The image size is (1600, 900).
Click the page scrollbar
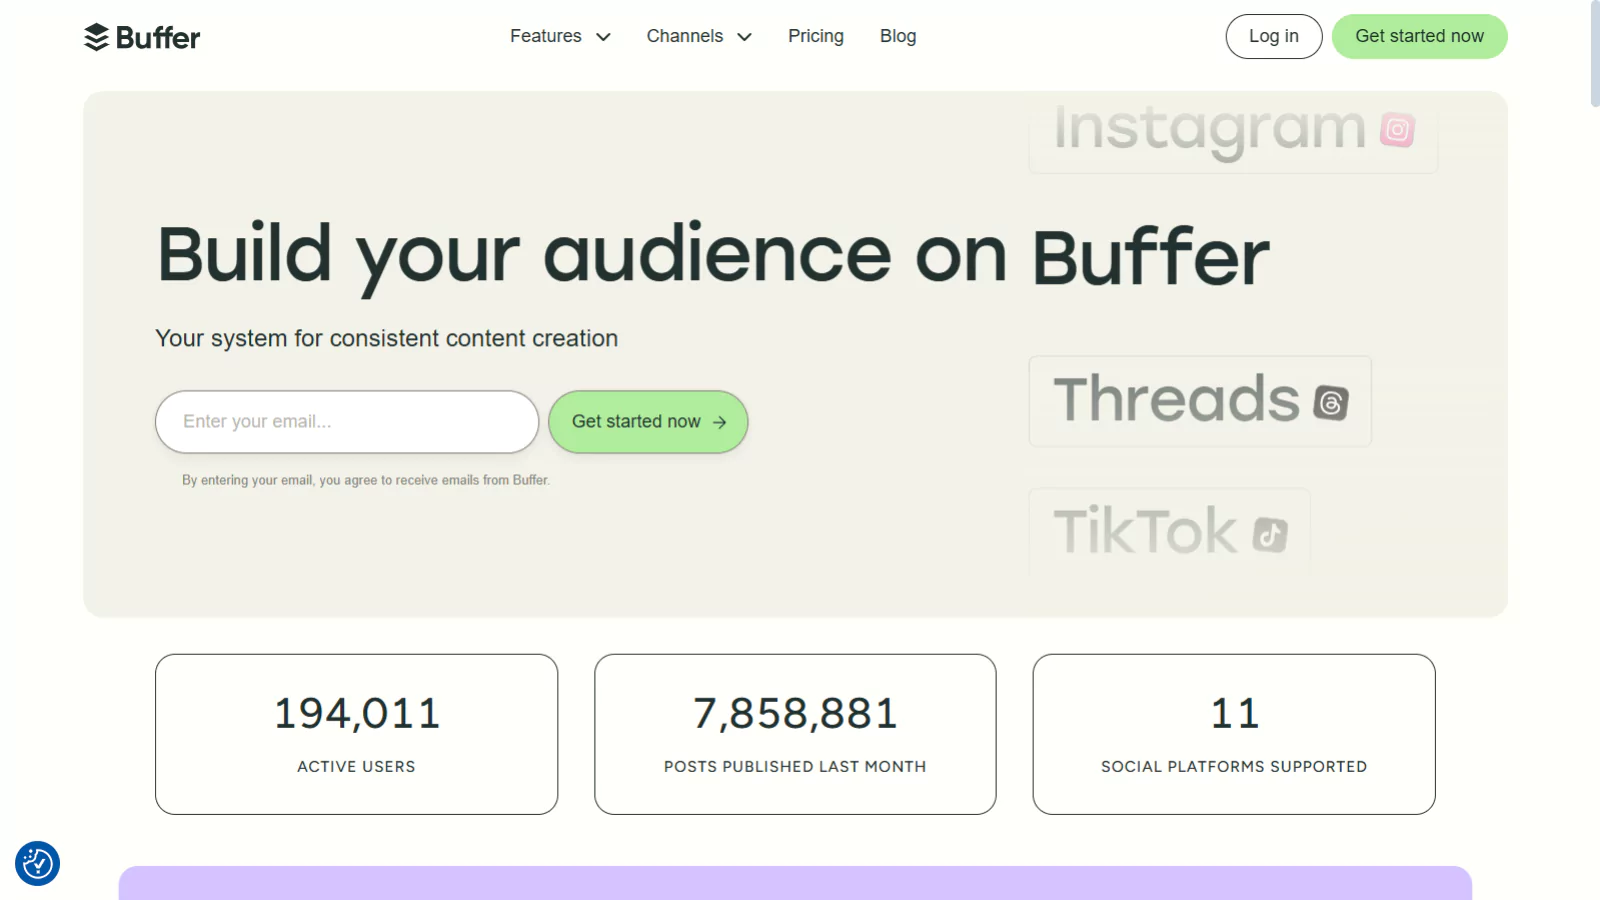1595,53
